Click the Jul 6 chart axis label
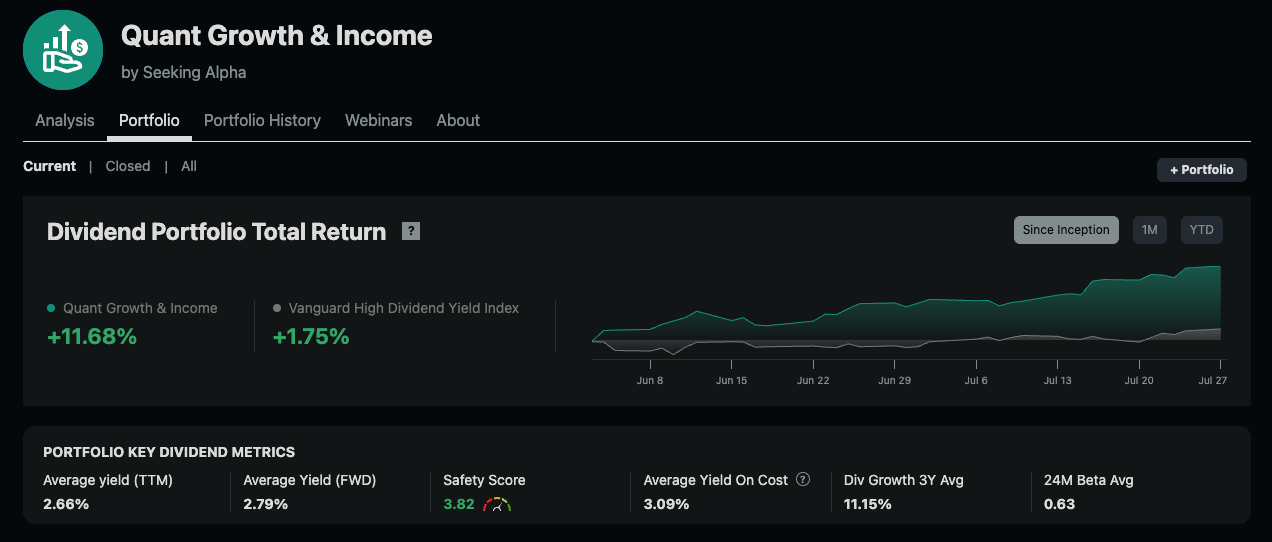Screen dimensions: 1272x542 pyautogui.click(x=976, y=381)
